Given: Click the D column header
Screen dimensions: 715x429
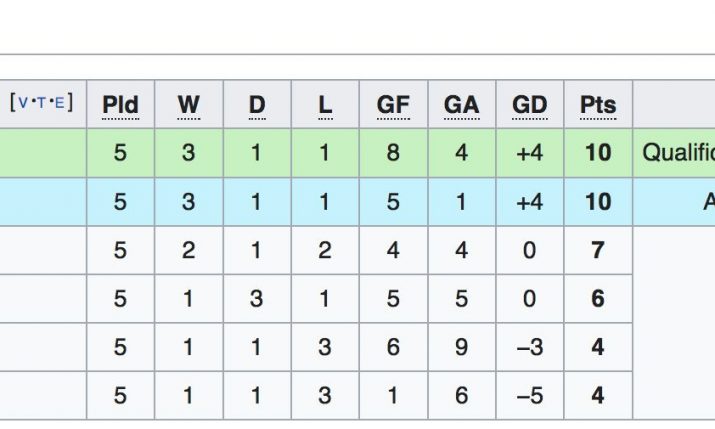Looking at the screenshot, I should [x=257, y=105].
